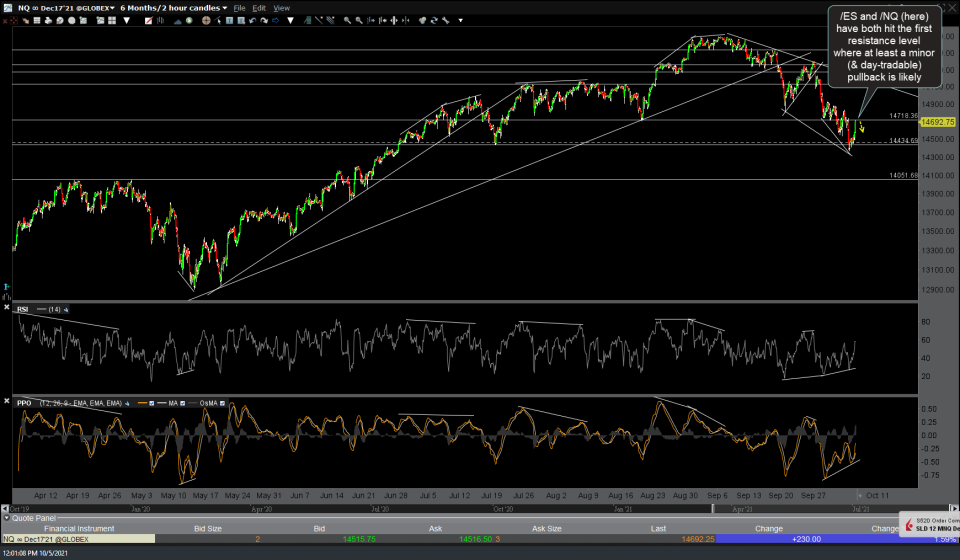This screenshot has height=560, width=960.
Task: Open the four-pane grid layout icon
Action: coord(112,20)
